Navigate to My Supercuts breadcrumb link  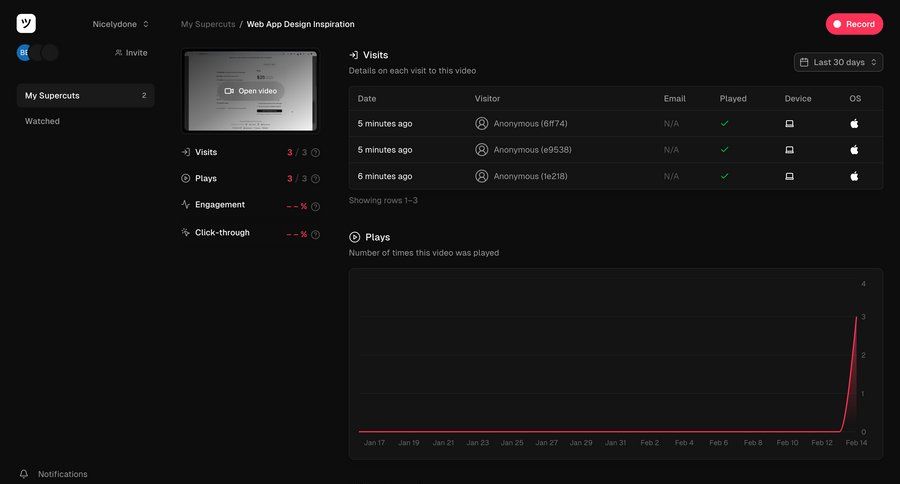(207, 24)
